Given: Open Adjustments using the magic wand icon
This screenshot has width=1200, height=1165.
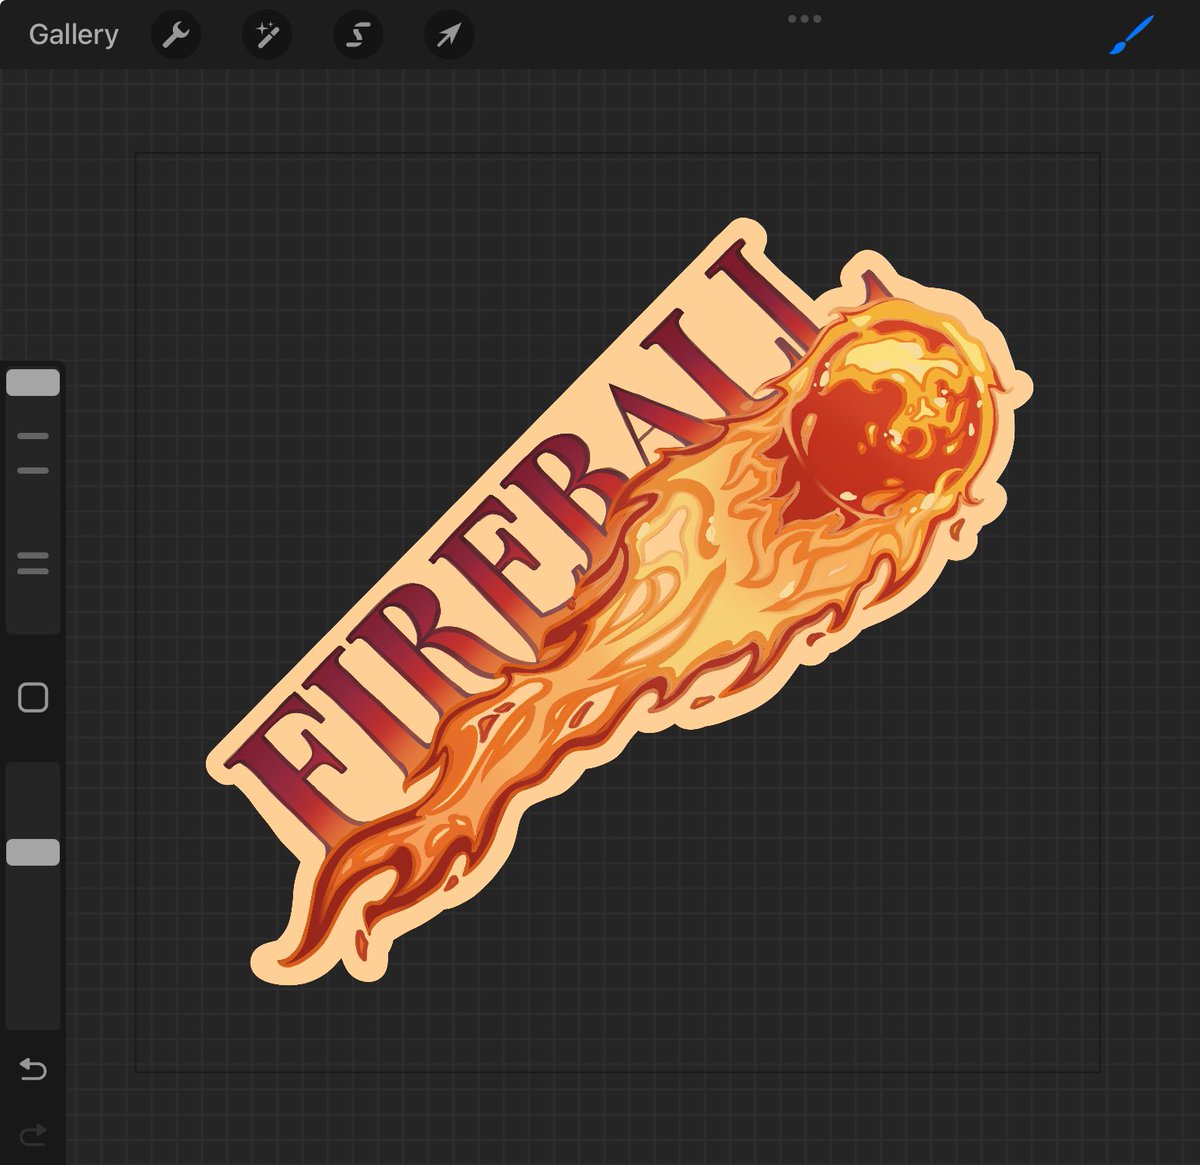Looking at the screenshot, I should pos(266,35).
